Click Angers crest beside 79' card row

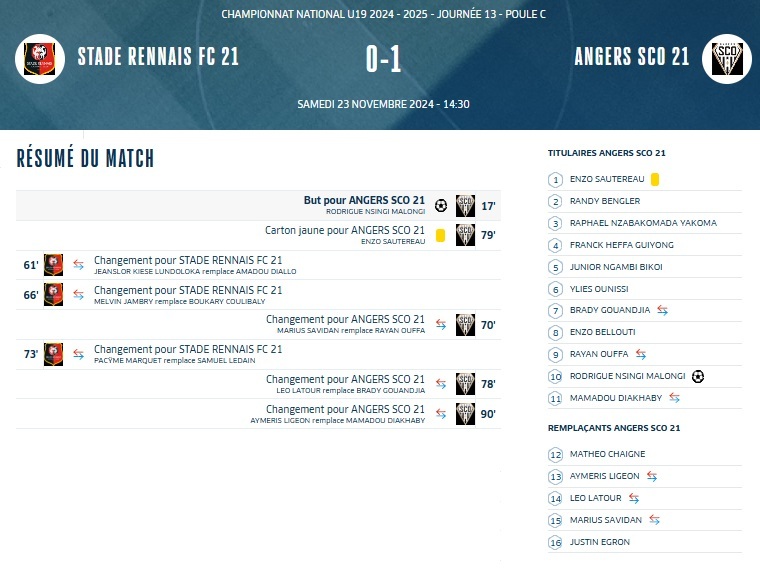[x=465, y=235]
